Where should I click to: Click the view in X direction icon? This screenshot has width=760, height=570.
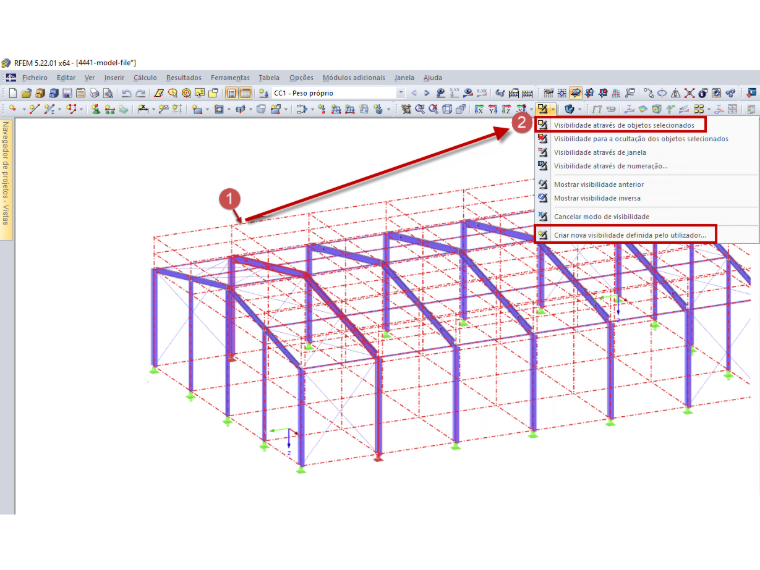tap(479, 109)
